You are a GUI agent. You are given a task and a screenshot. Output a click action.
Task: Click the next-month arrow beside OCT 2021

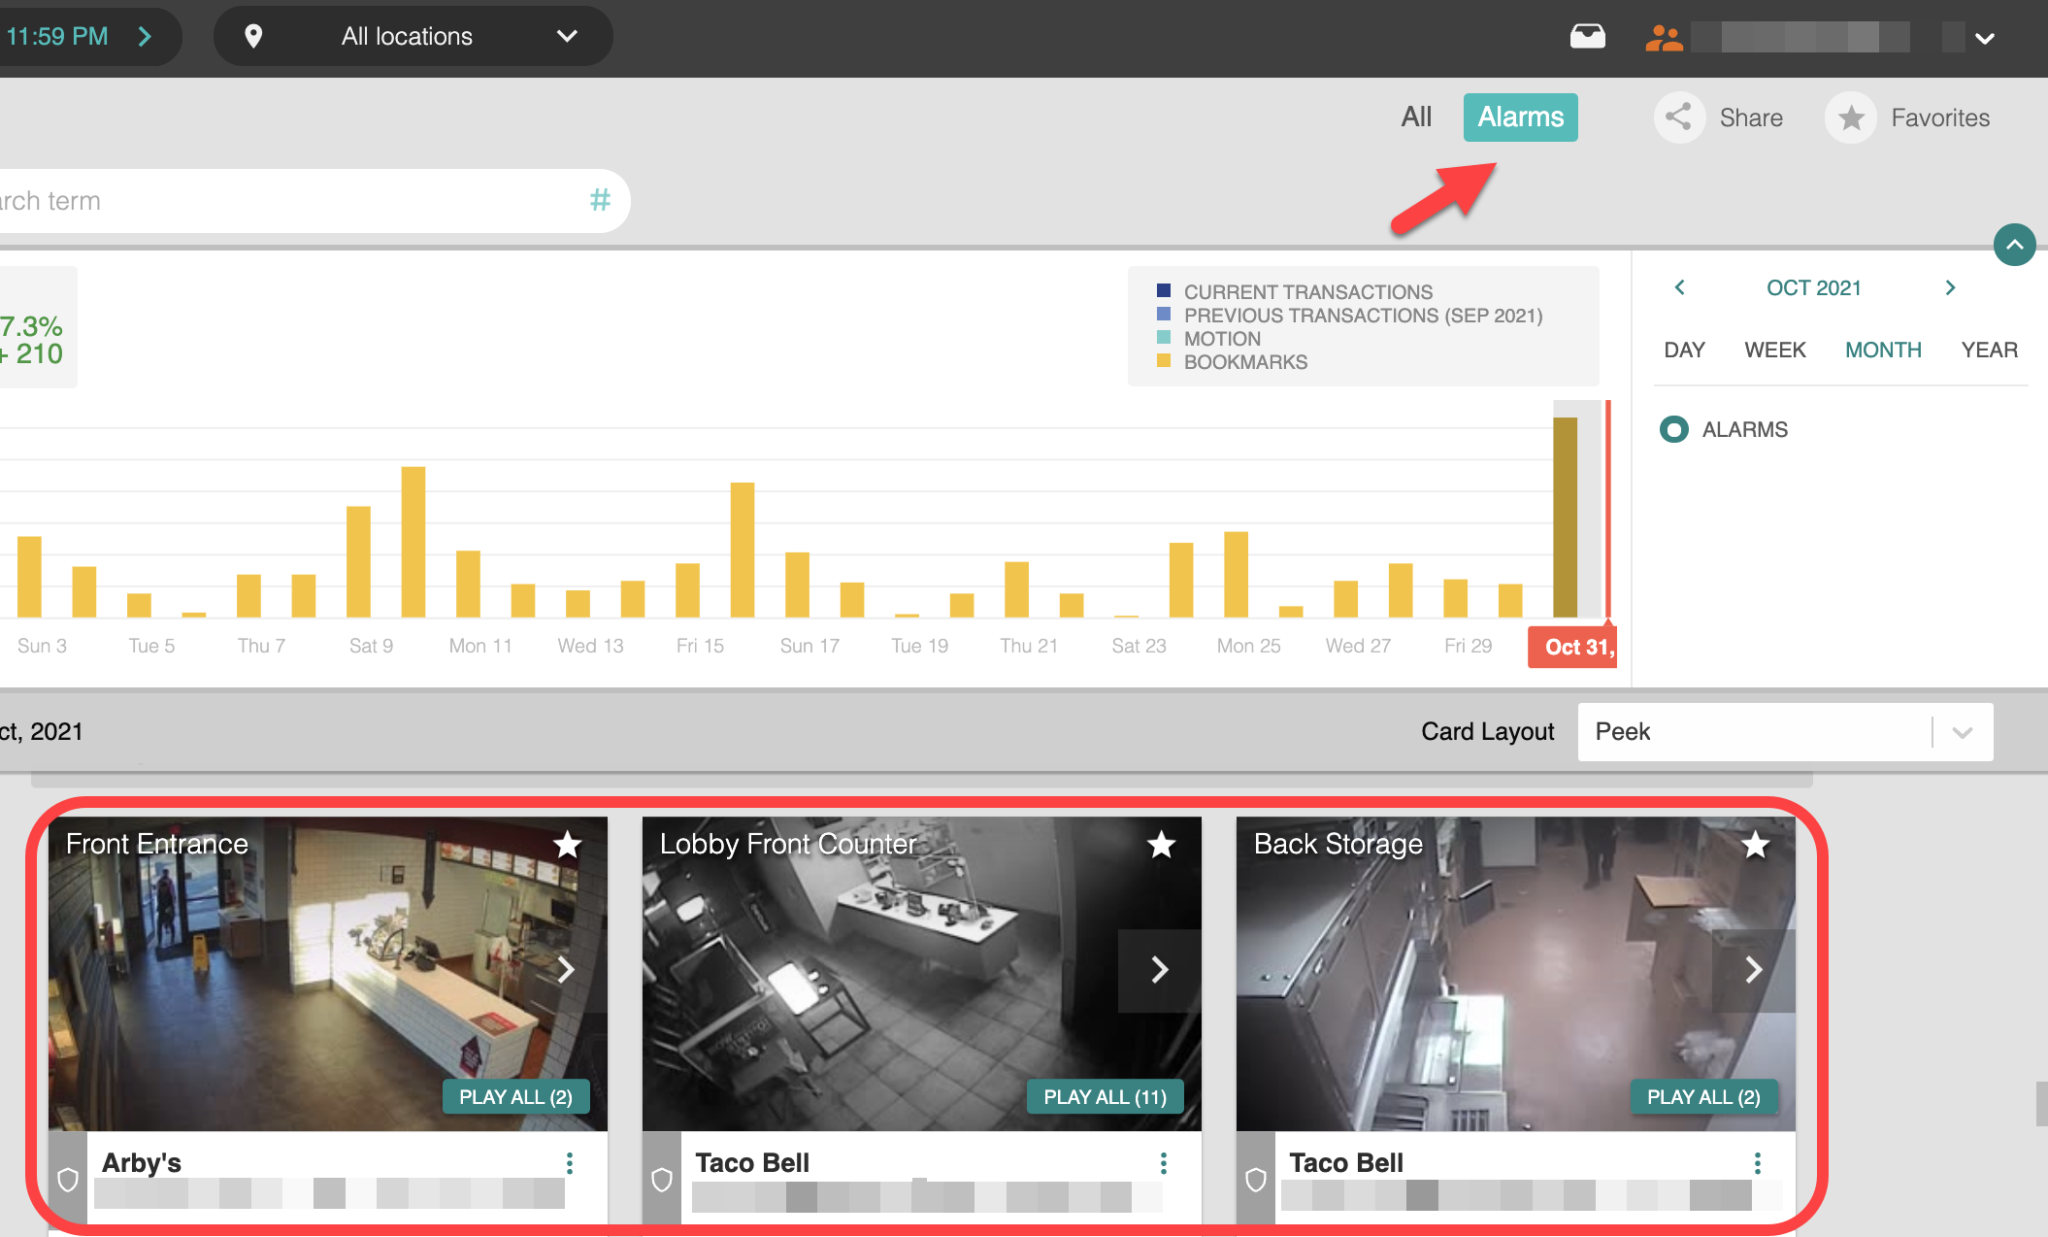coord(1950,288)
